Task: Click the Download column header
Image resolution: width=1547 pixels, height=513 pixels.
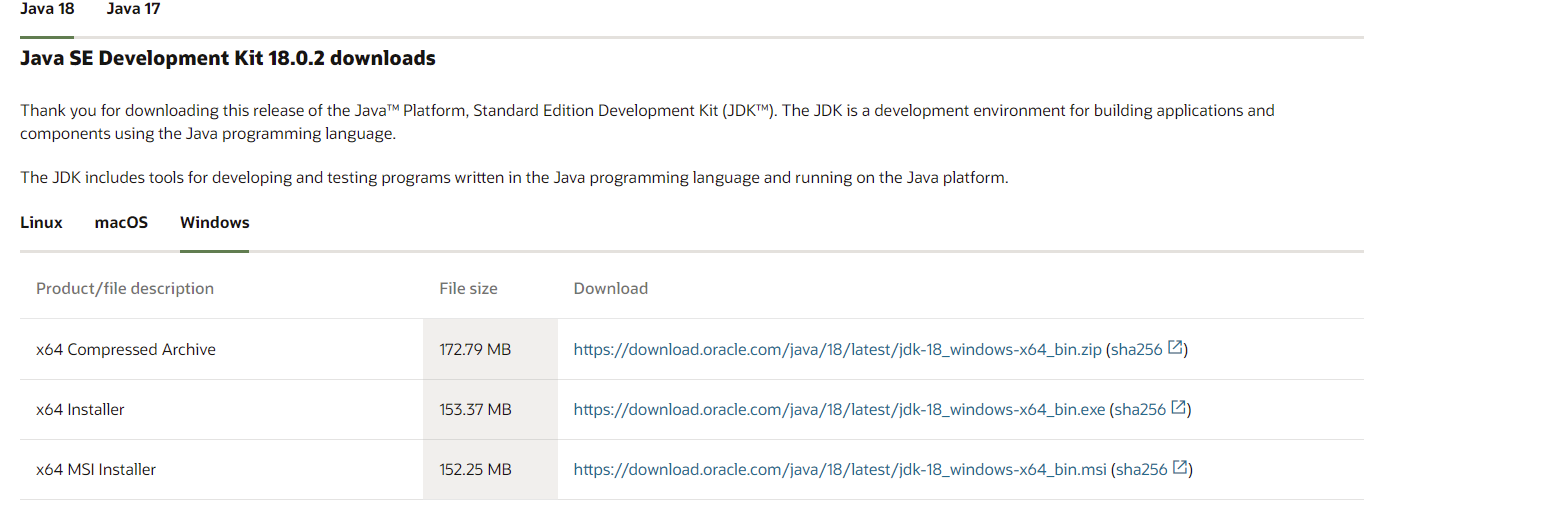Action: pos(611,288)
